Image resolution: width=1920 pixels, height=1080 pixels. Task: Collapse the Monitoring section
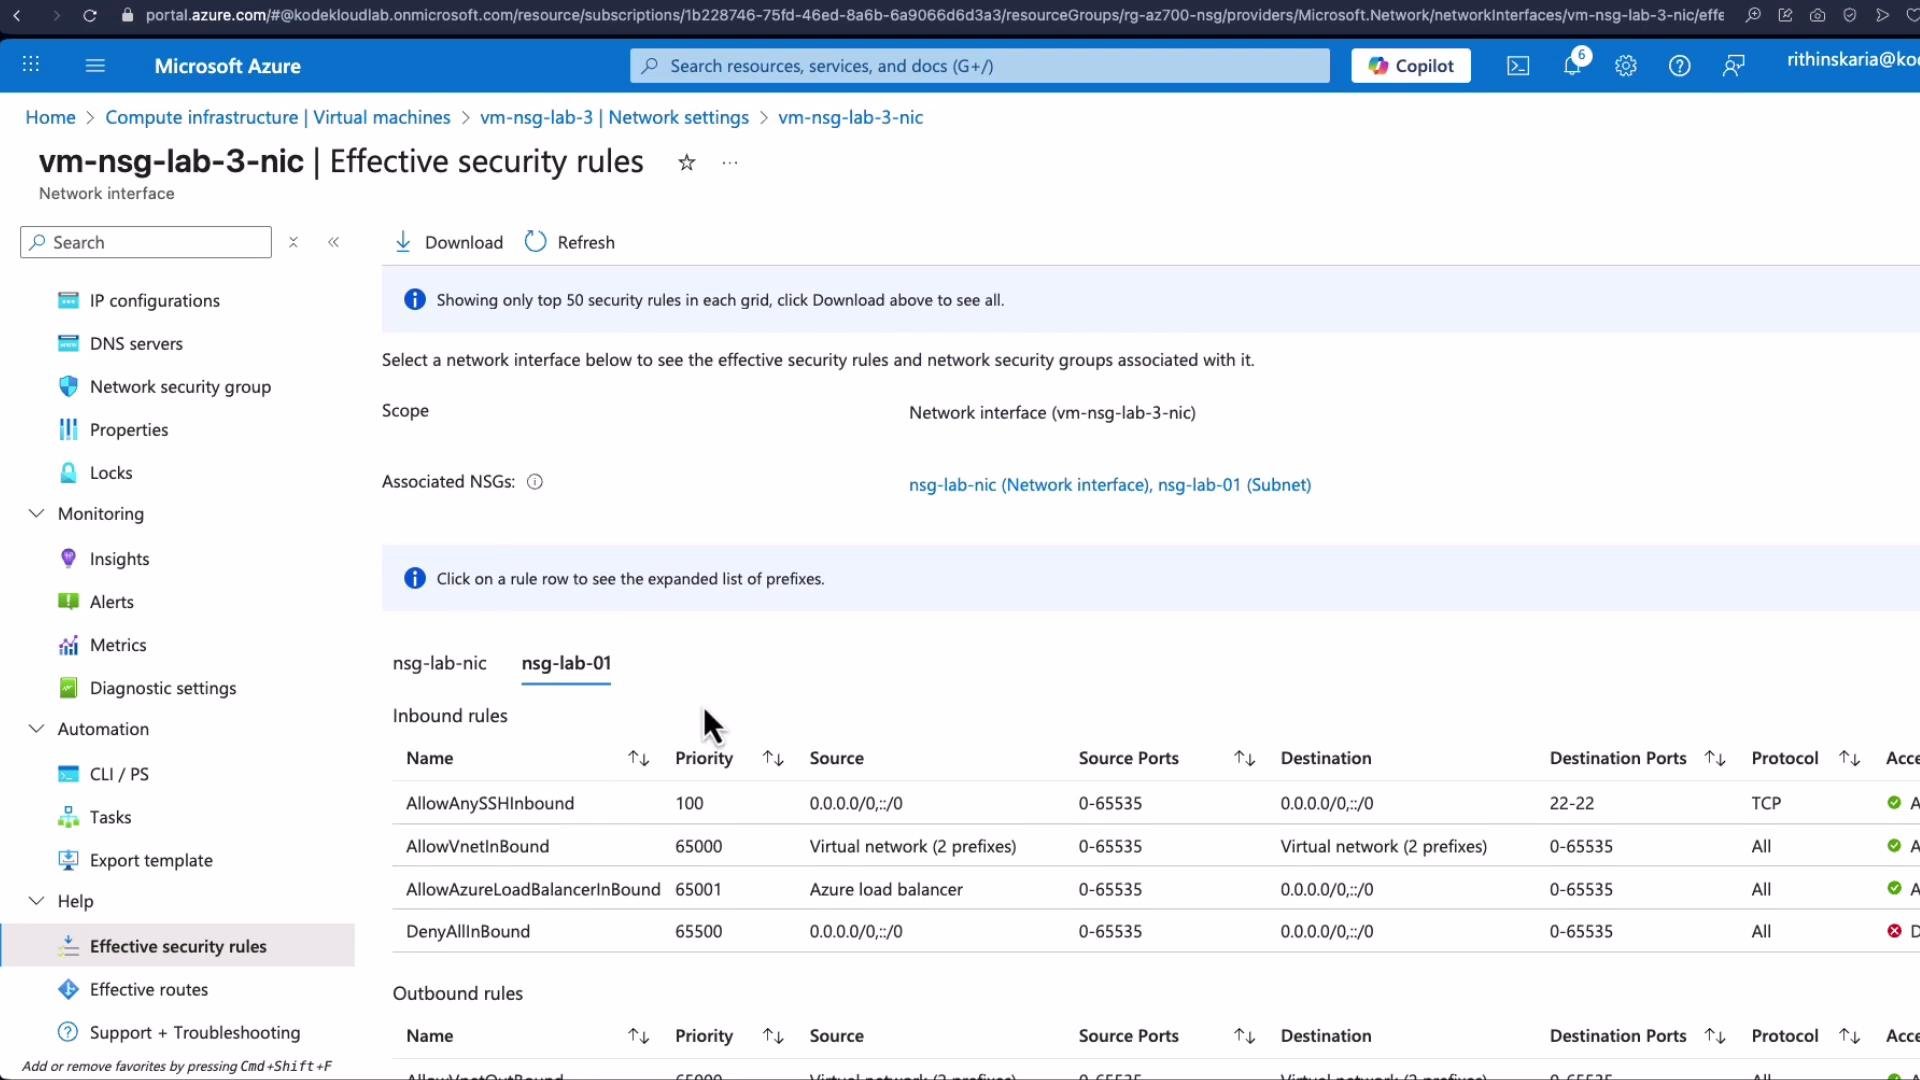click(36, 513)
